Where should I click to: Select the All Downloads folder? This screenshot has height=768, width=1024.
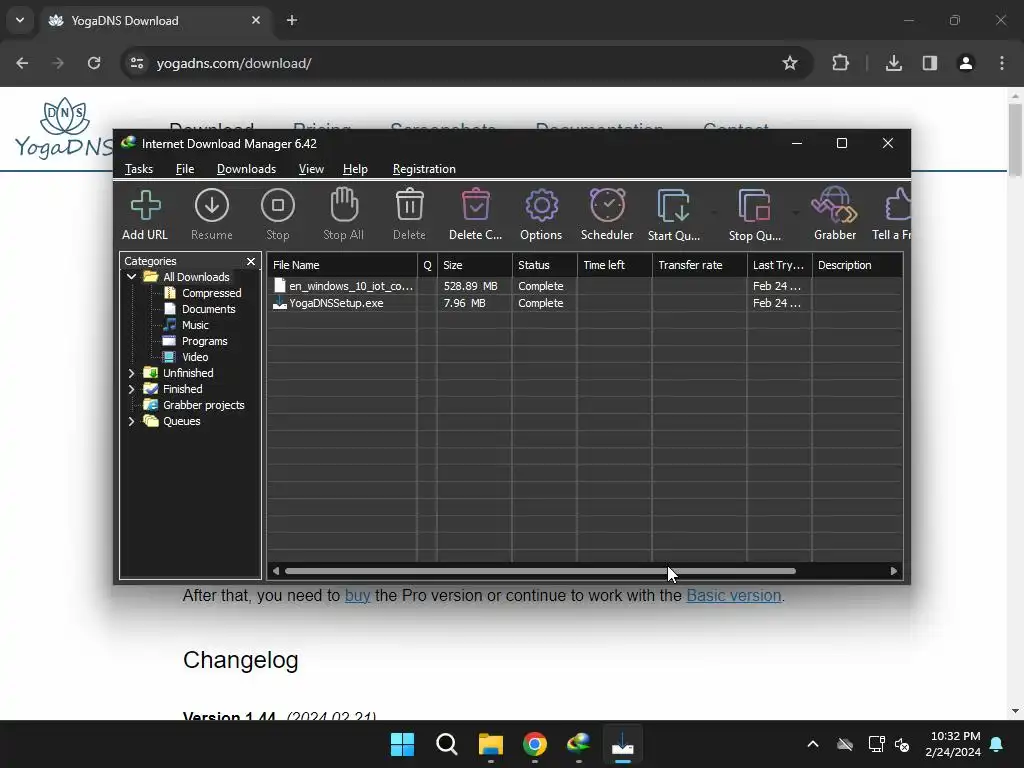tap(196, 277)
